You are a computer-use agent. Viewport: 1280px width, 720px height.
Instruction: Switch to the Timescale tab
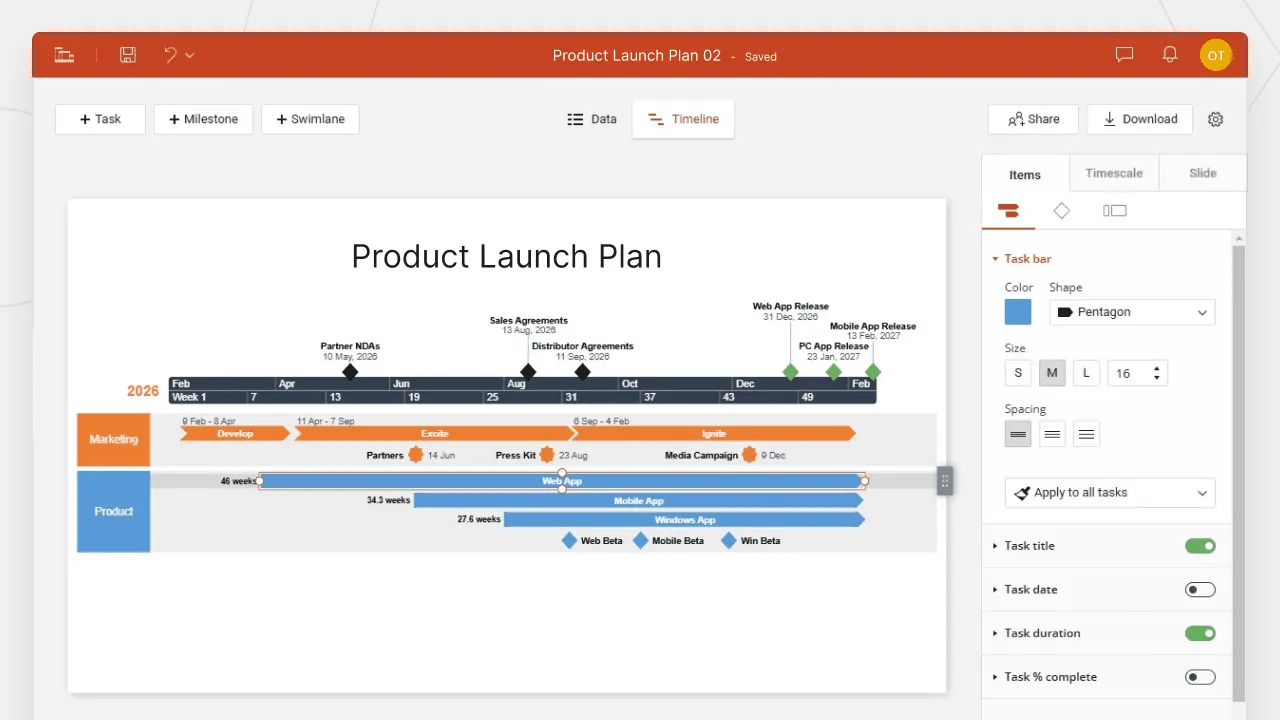coord(1113,173)
